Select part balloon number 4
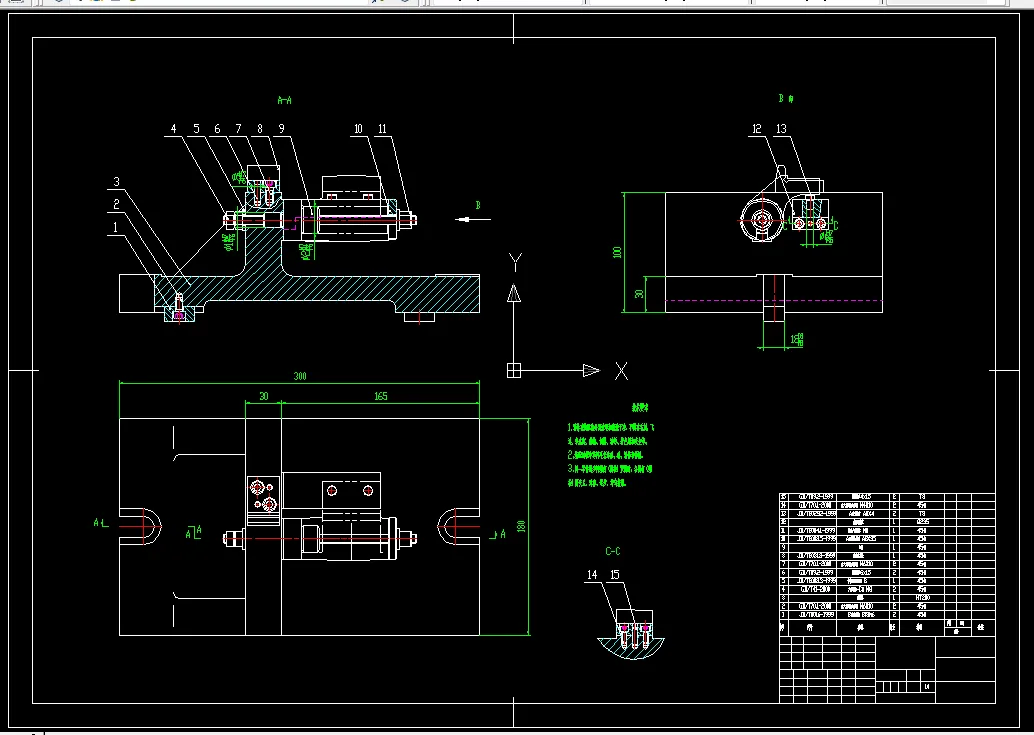This screenshot has height=735, width=1034. click(x=173, y=129)
